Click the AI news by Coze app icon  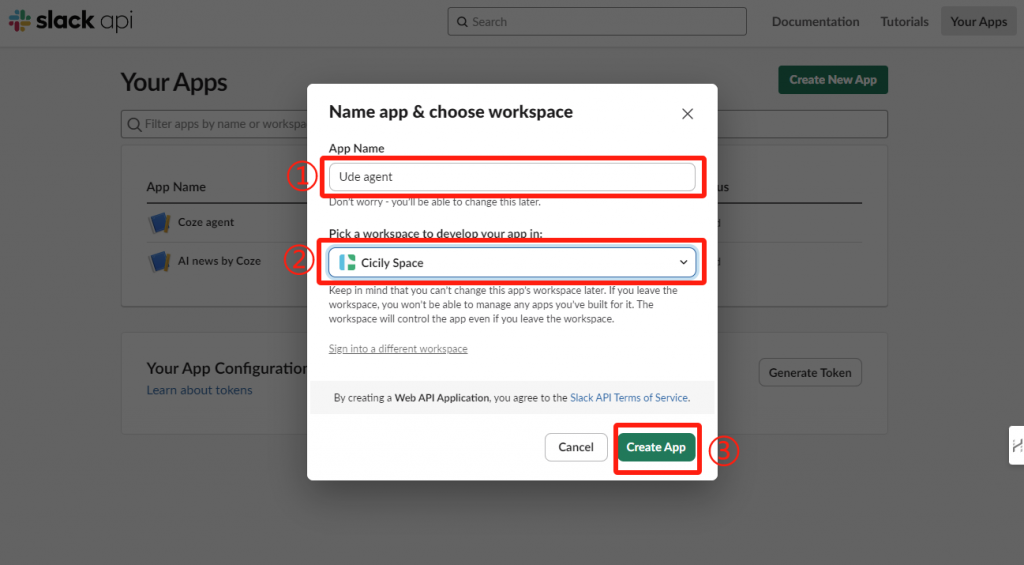pyautogui.click(x=159, y=261)
